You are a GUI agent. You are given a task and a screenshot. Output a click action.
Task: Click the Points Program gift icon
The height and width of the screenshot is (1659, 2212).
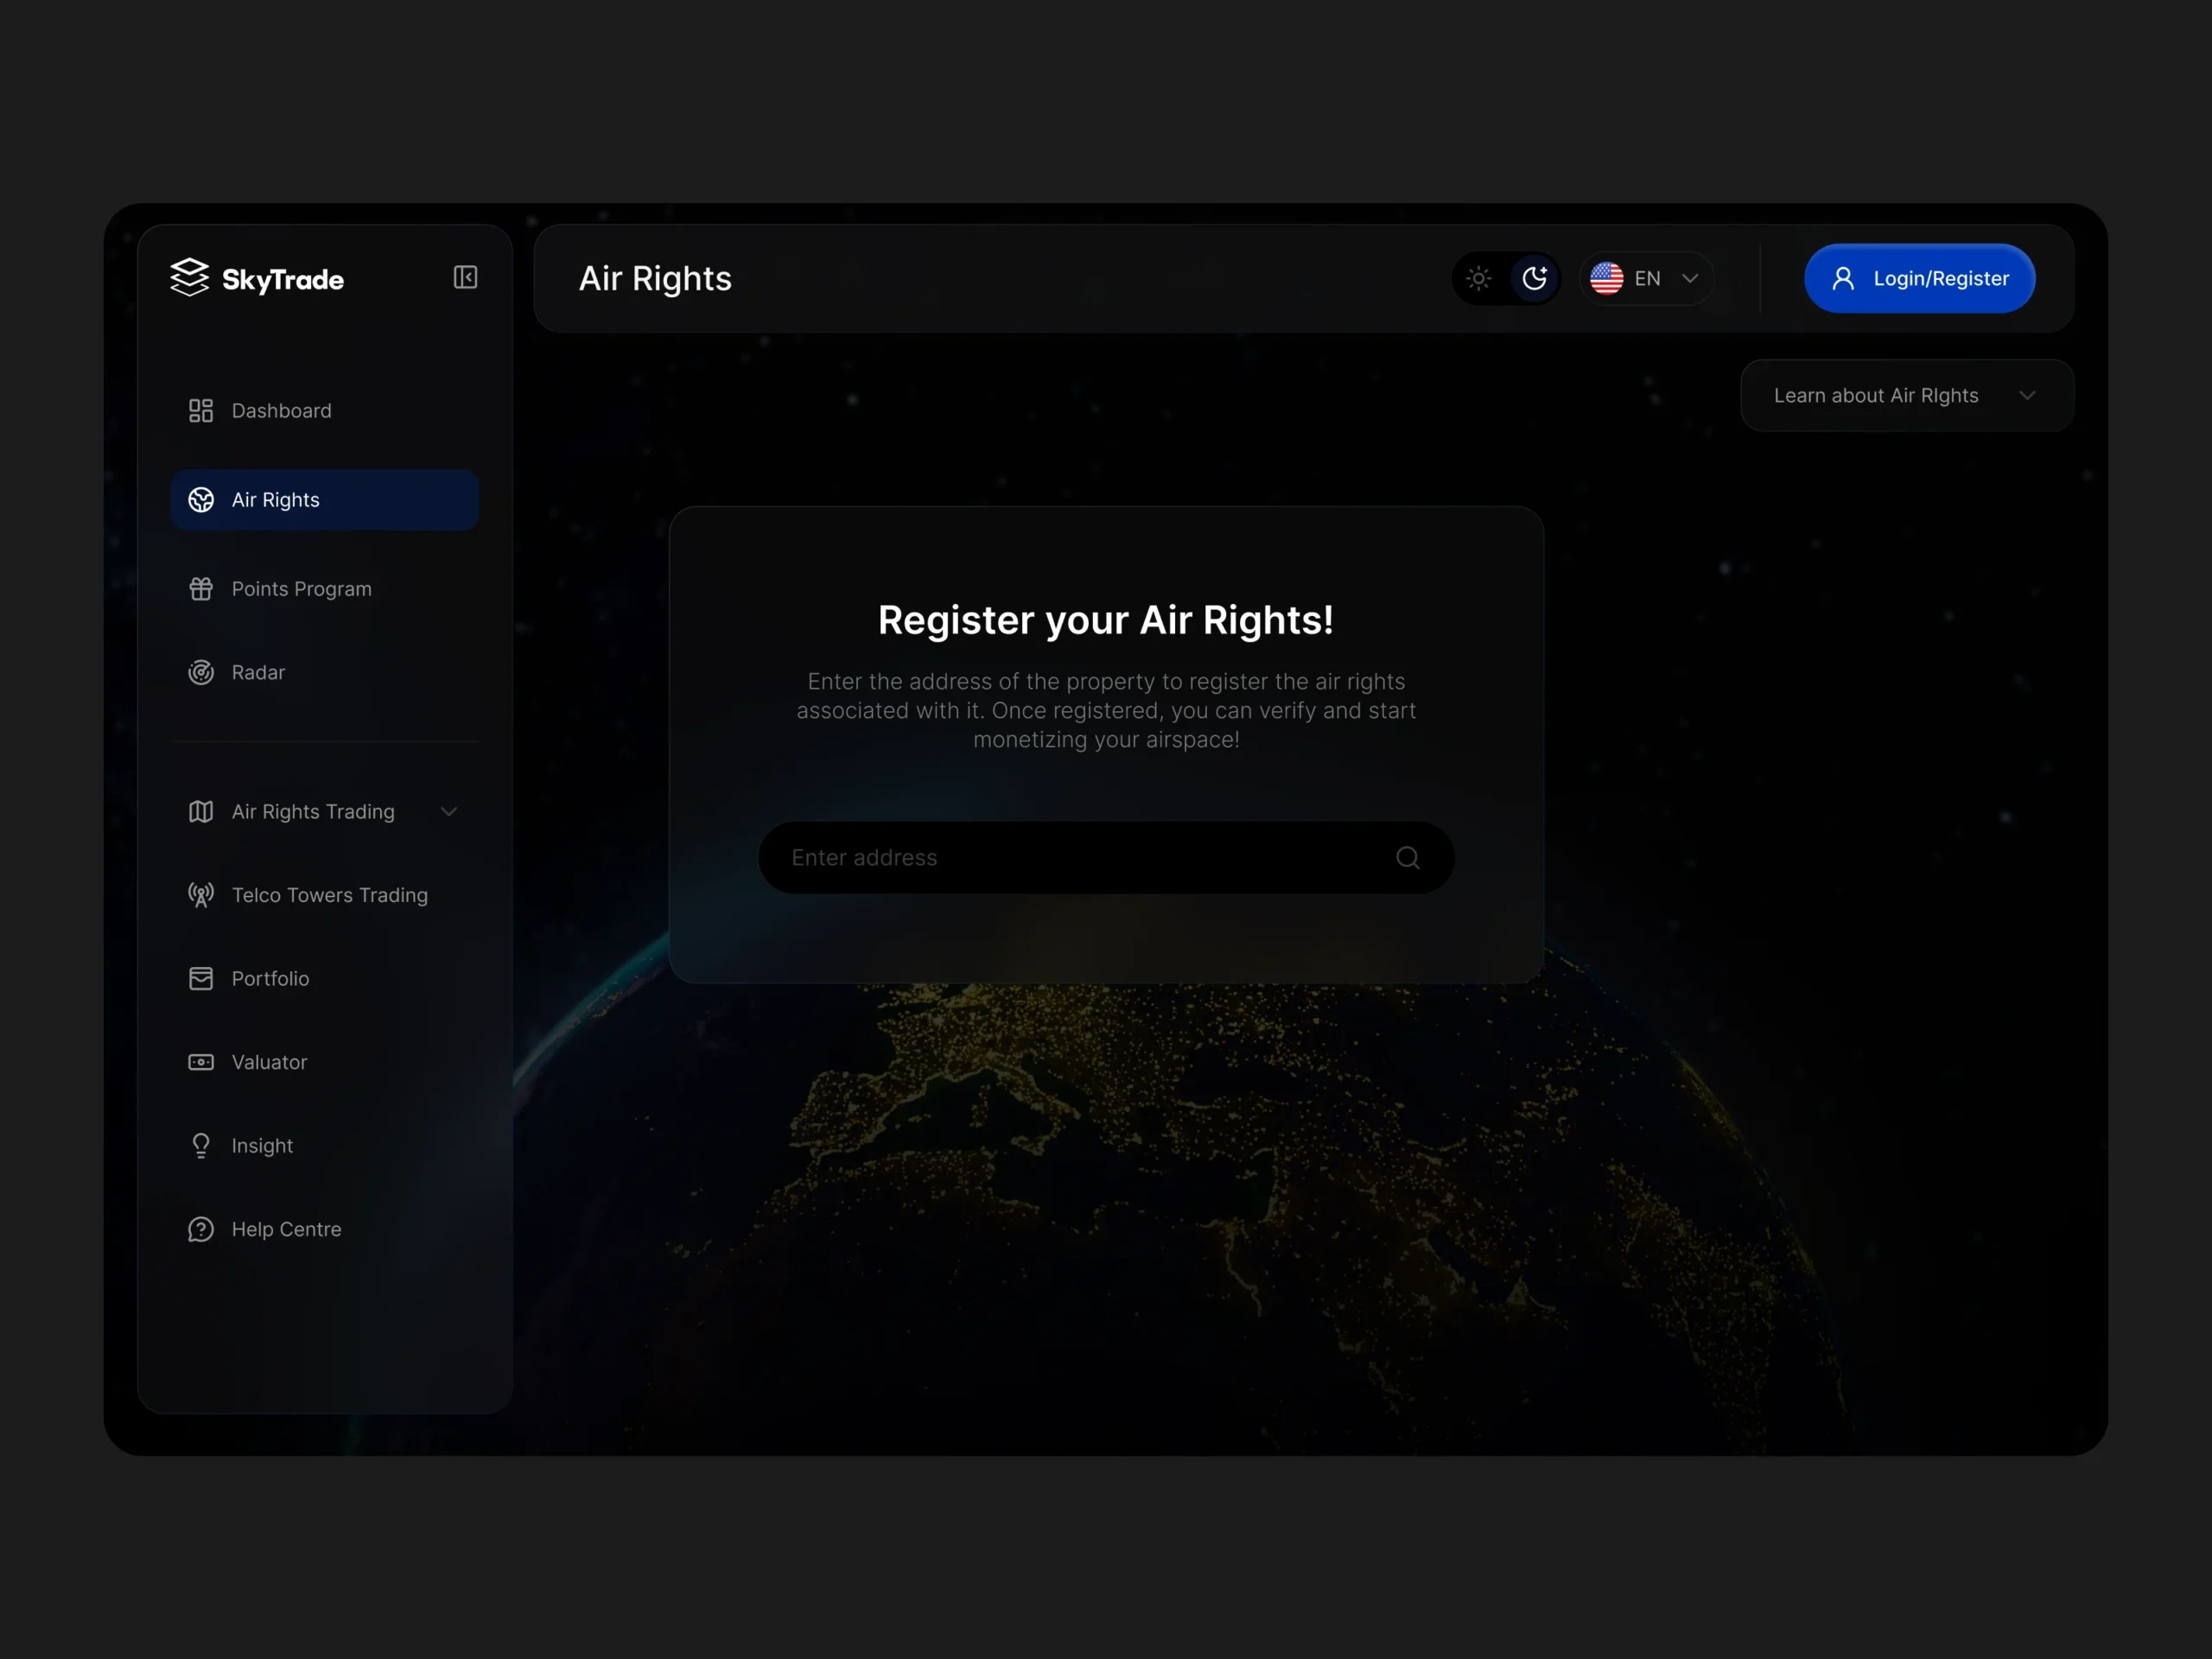pyautogui.click(x=201, y=589)
